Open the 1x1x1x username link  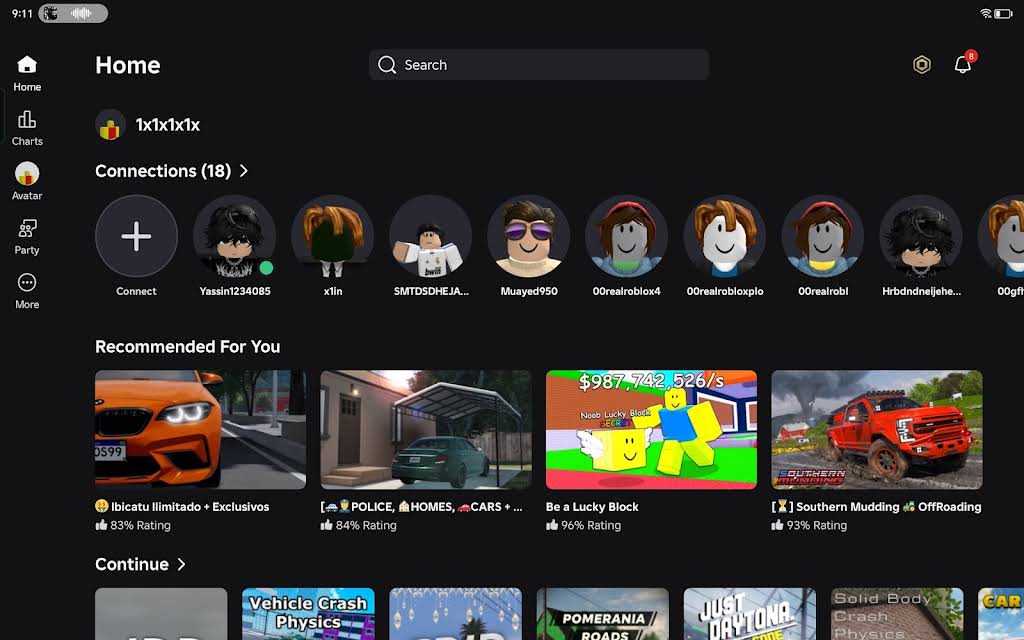(167, 125)
